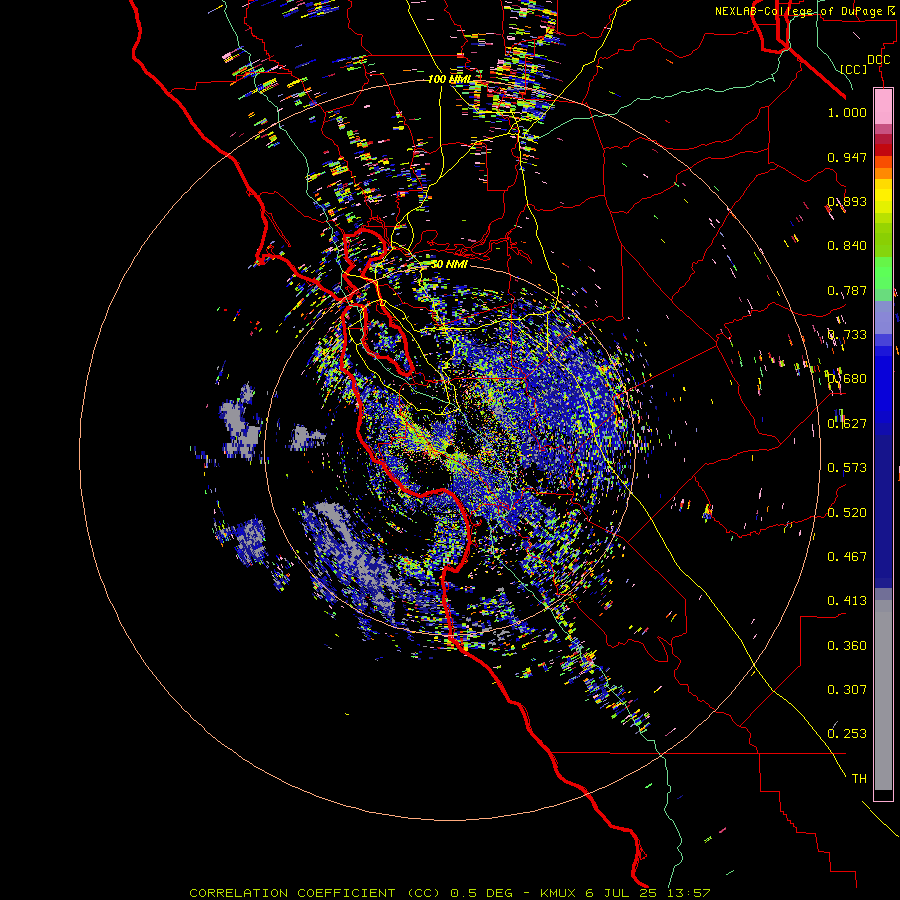Pick the red segment of the color bar

coord(883,150)
